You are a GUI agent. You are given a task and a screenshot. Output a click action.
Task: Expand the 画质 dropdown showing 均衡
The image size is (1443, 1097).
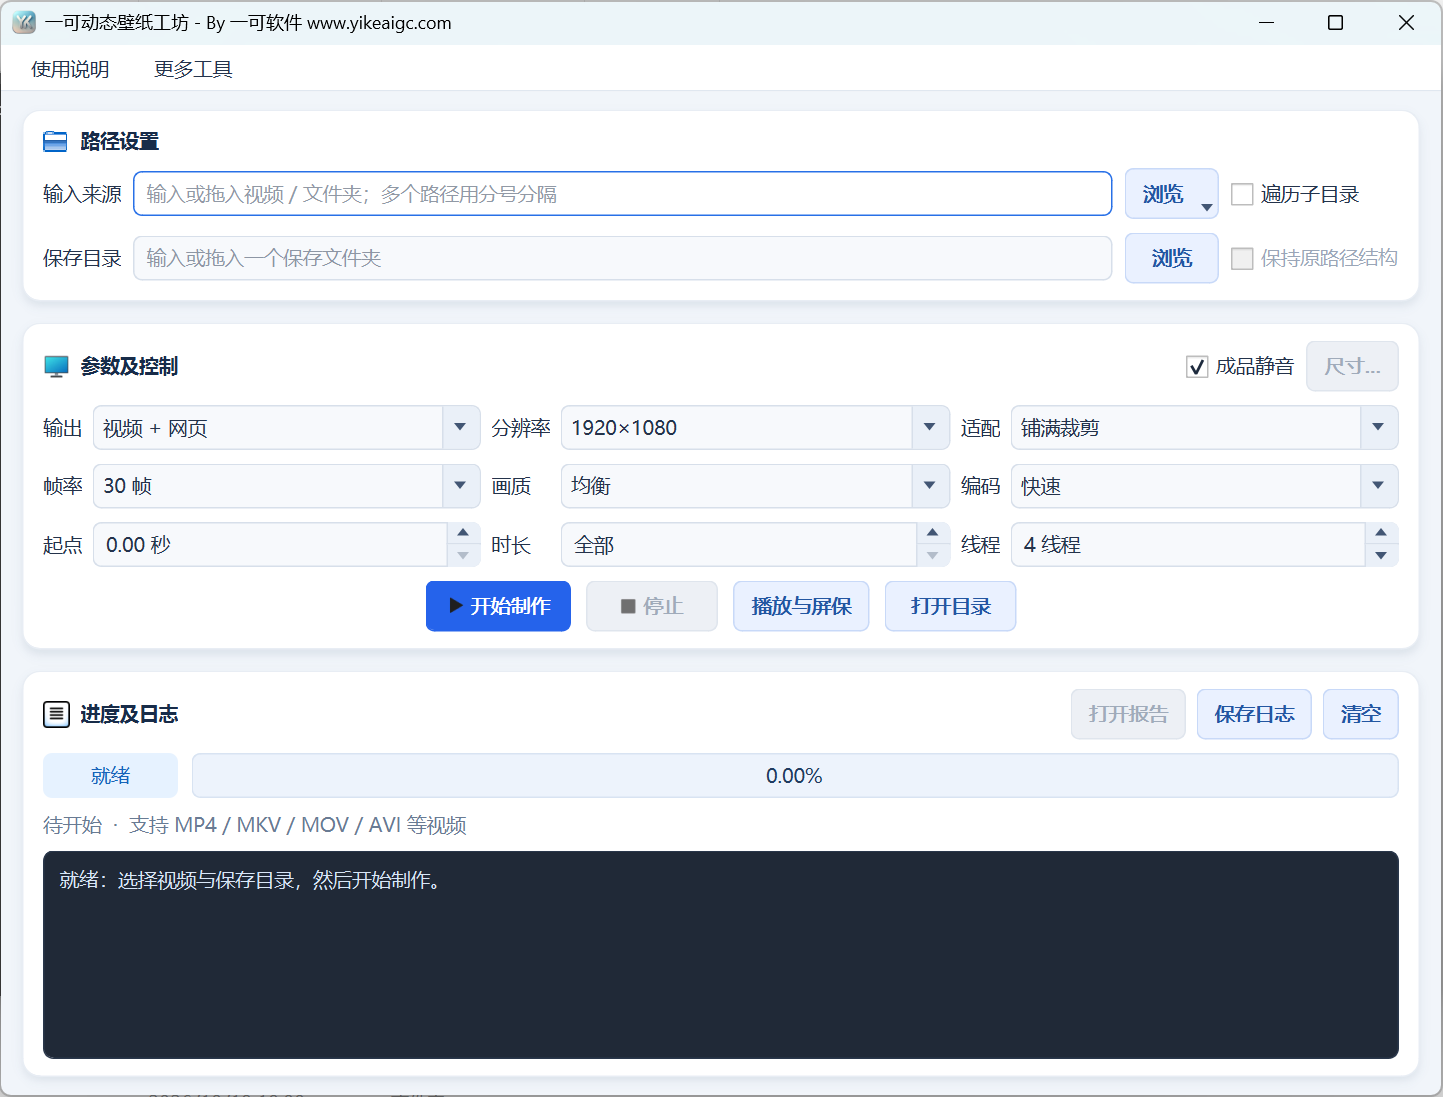coord(930,486)
